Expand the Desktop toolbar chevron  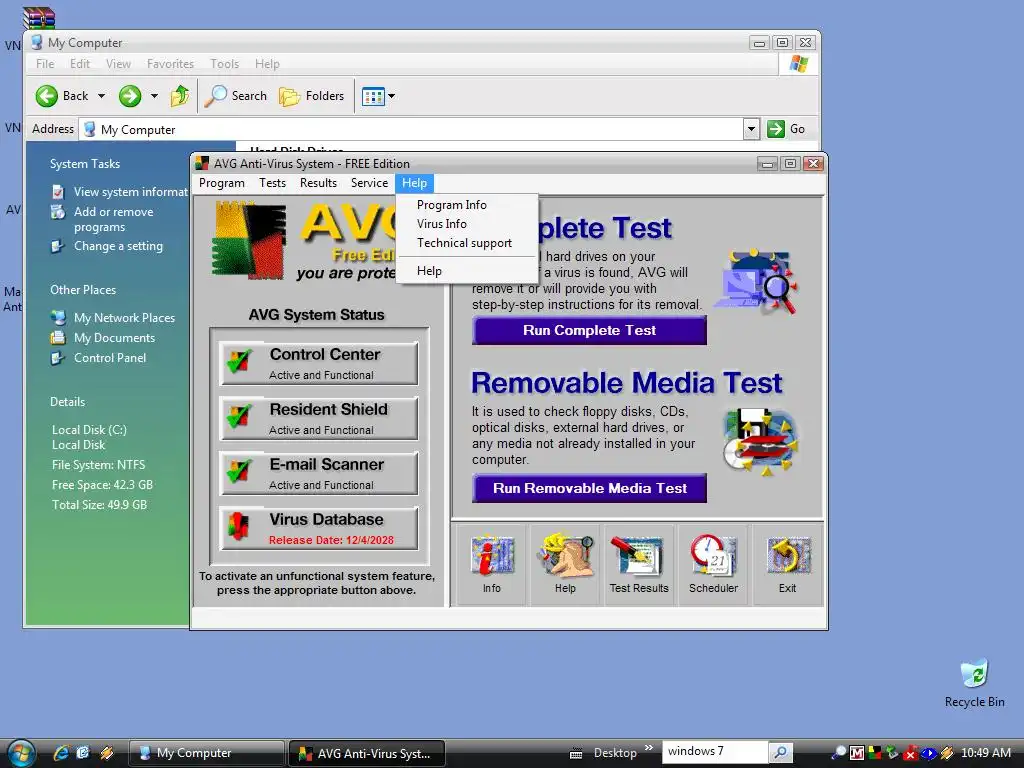648,748
